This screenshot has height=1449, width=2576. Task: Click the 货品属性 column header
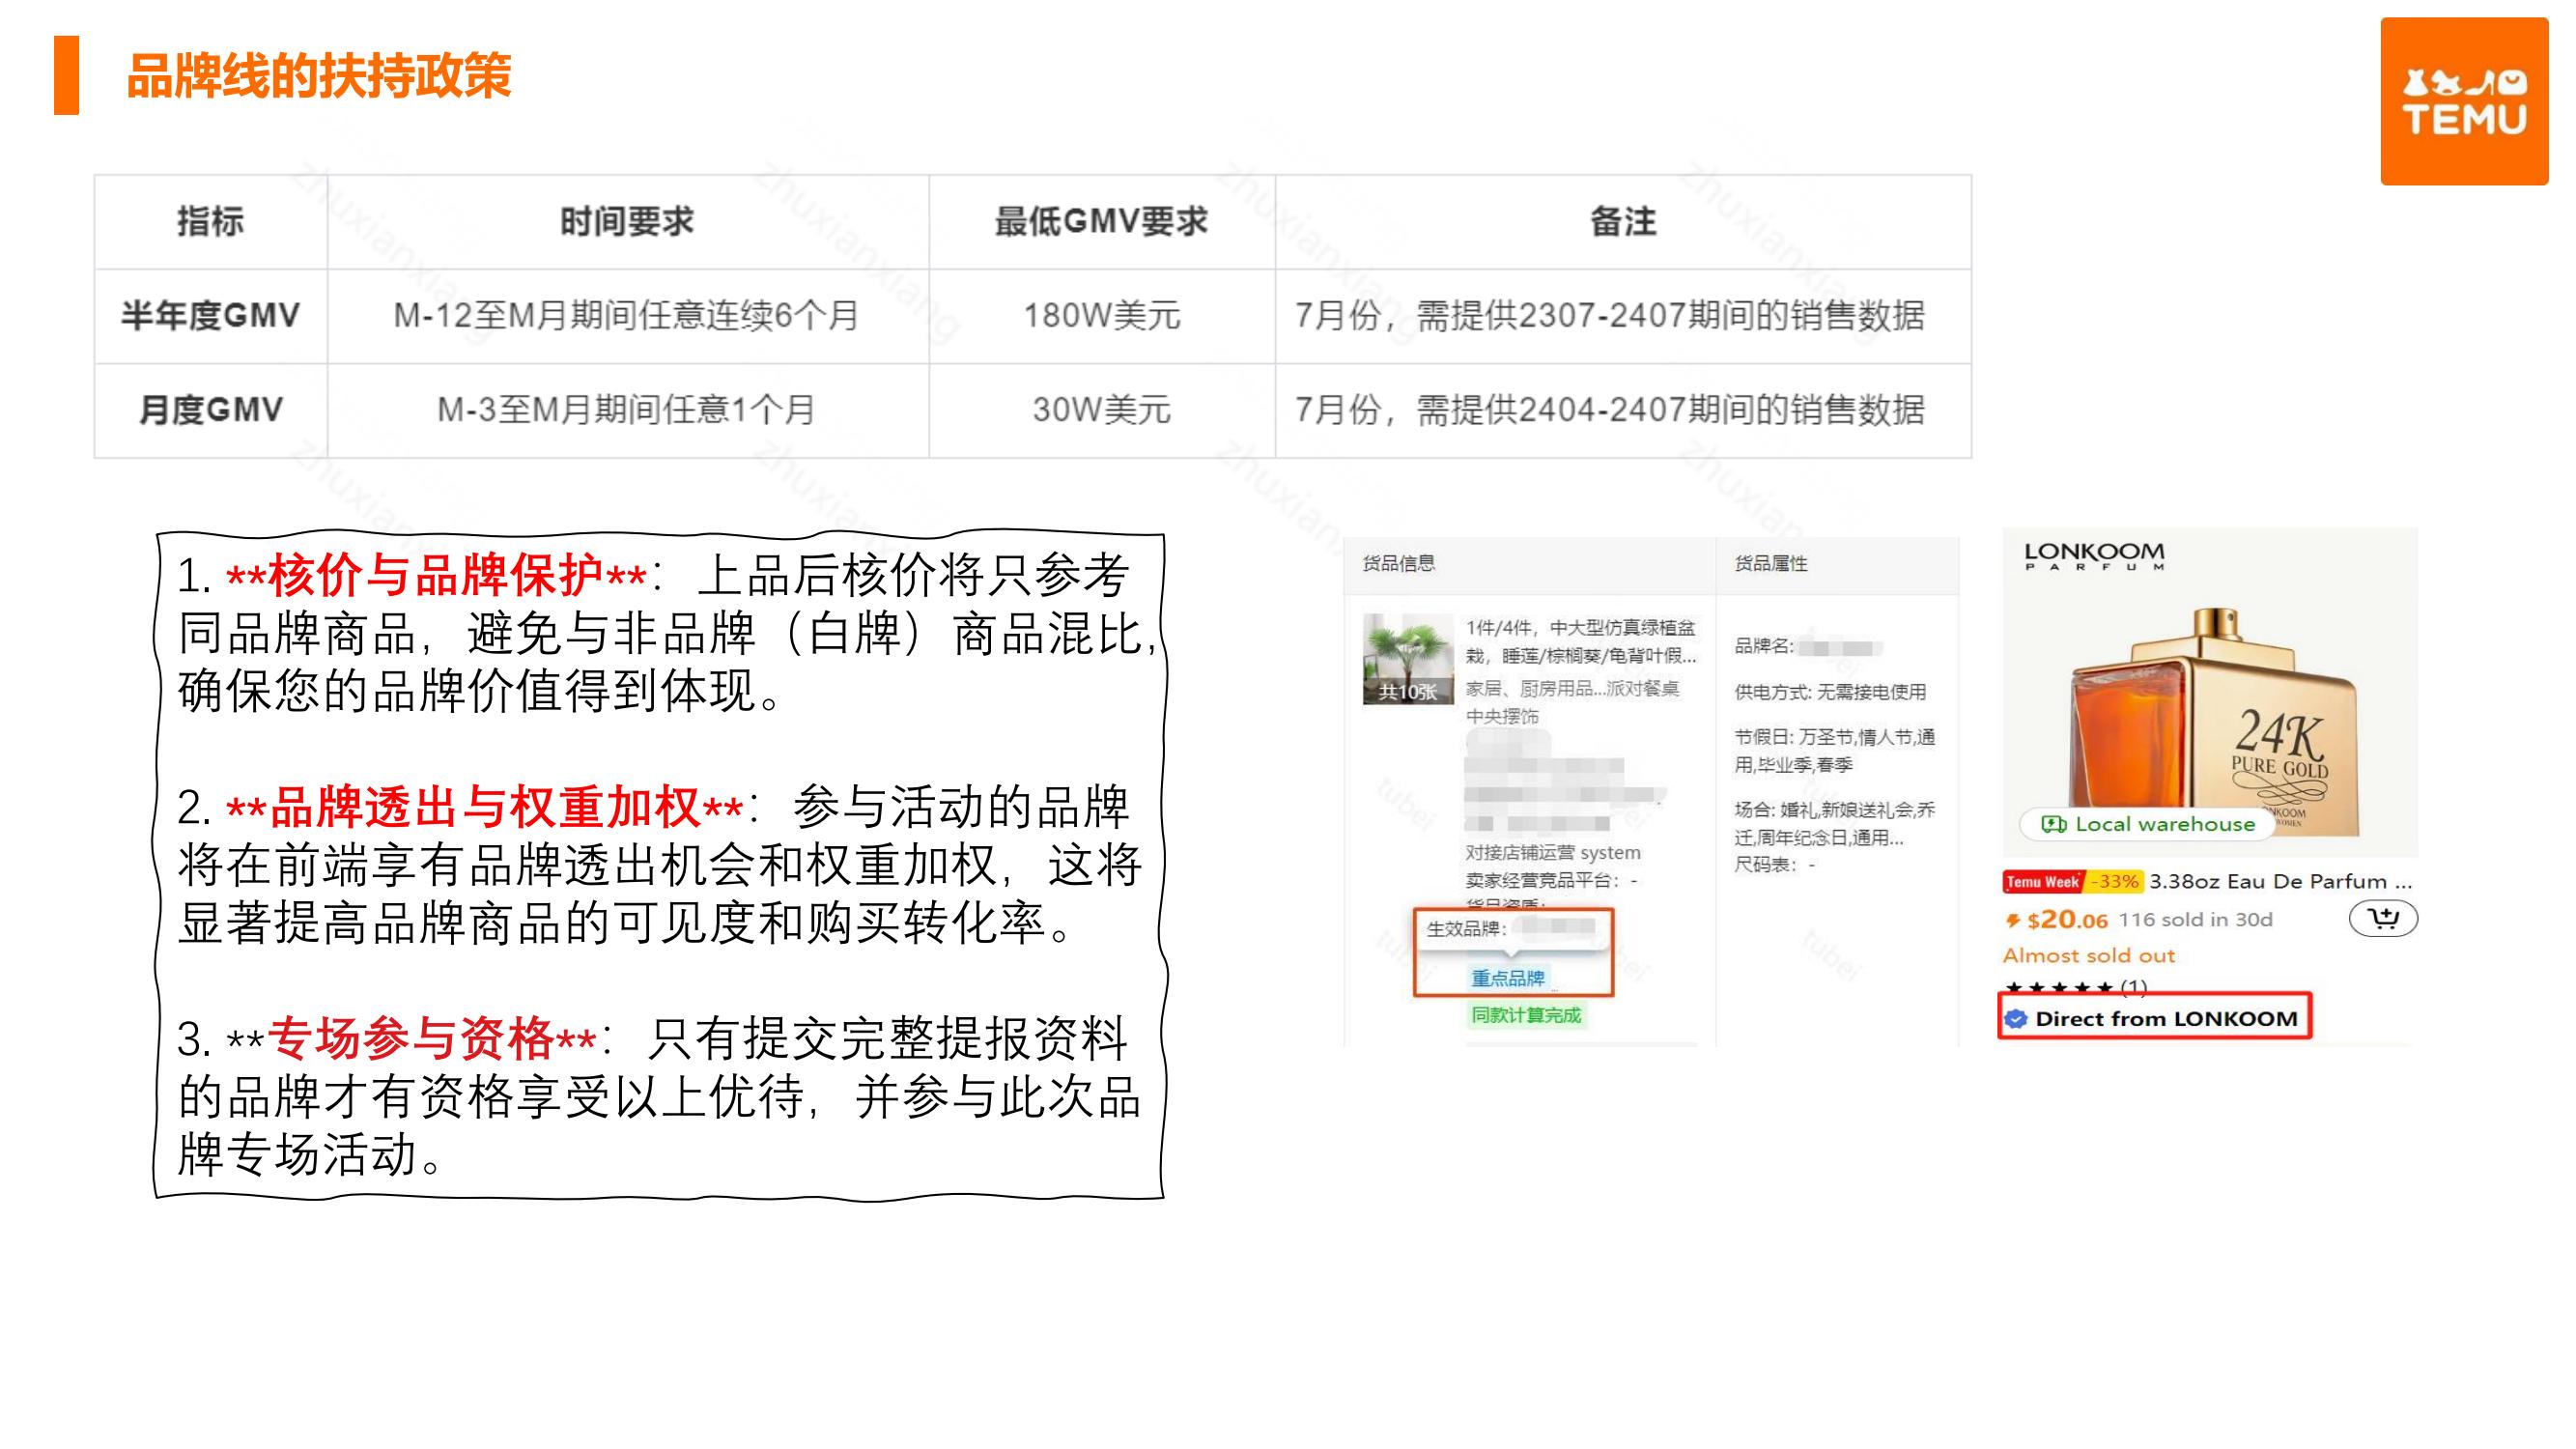(1770, 564)
